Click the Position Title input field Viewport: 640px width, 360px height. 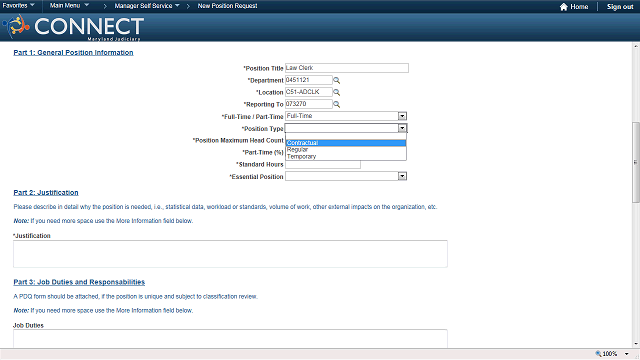(x=347, y=68)
